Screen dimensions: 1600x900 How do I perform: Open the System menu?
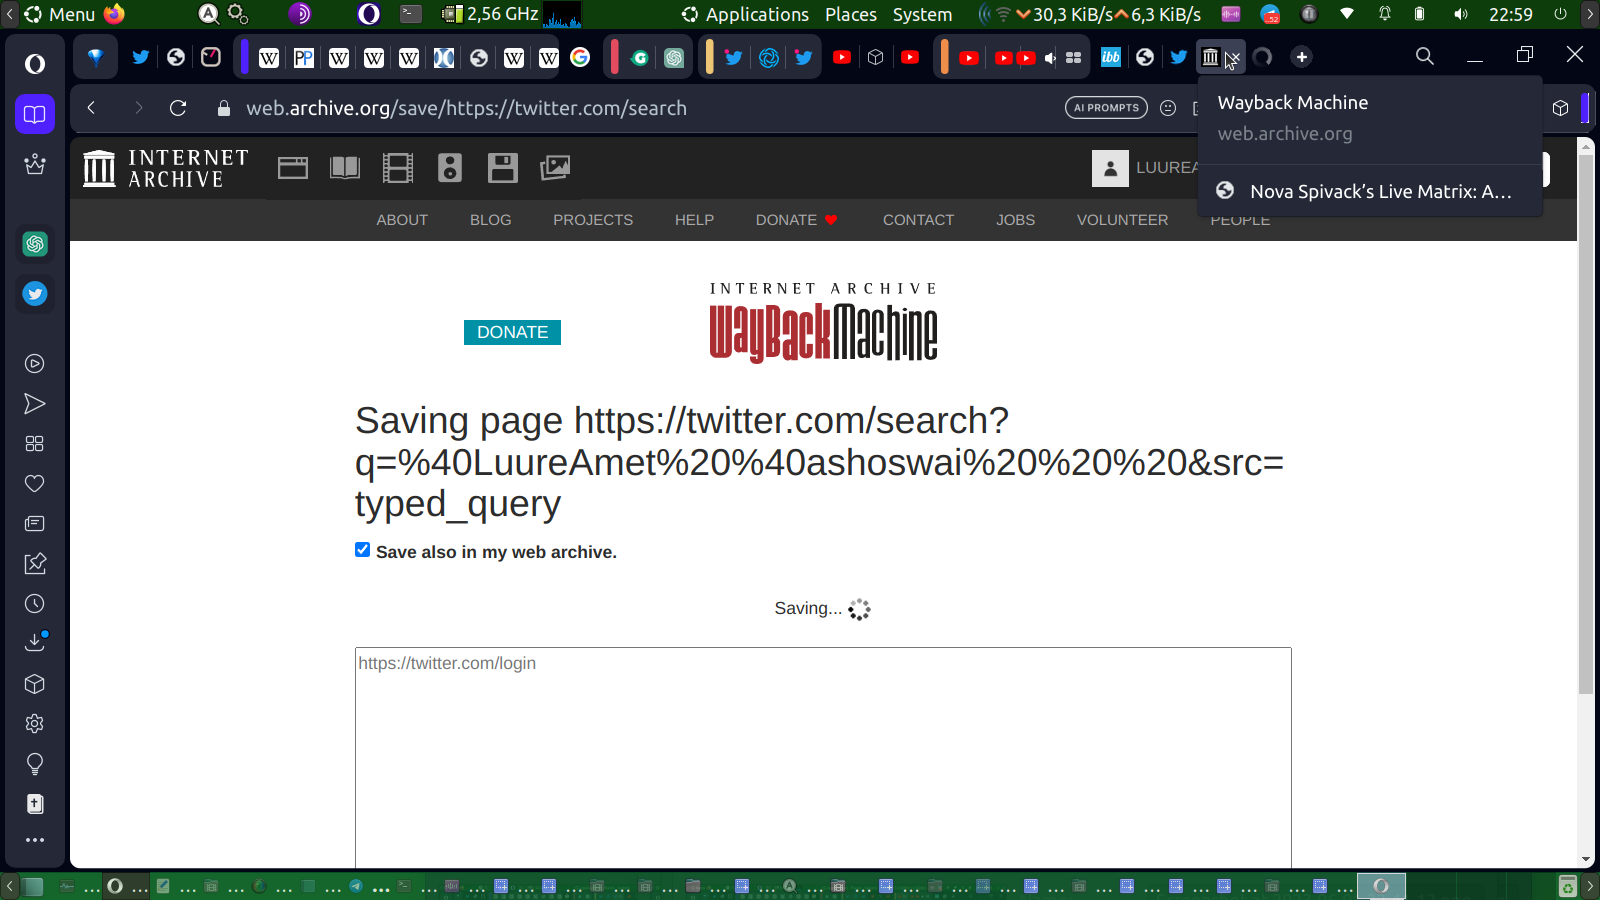[922, 14]
